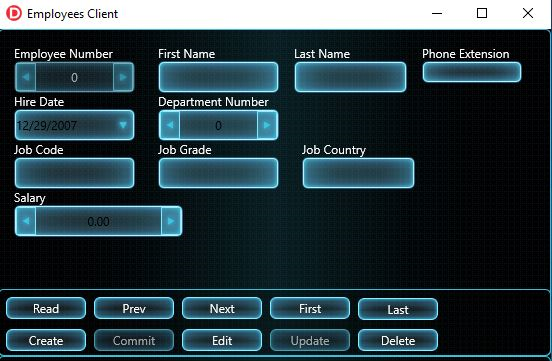This screenshot has width=552, height=361.
Task: Click the Hire Date value 12/29/2007
Action: coord(47,125)
